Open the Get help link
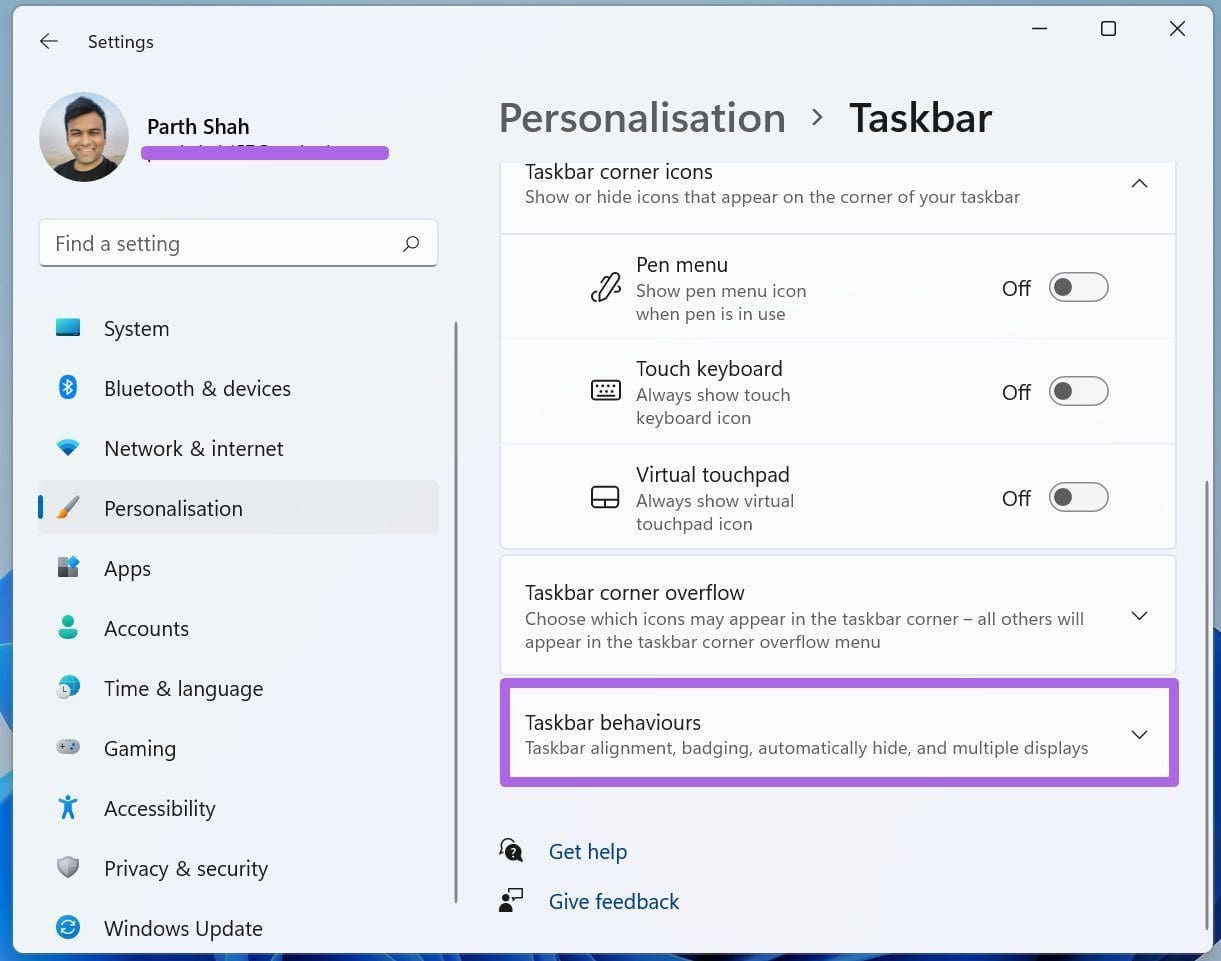 588,851
